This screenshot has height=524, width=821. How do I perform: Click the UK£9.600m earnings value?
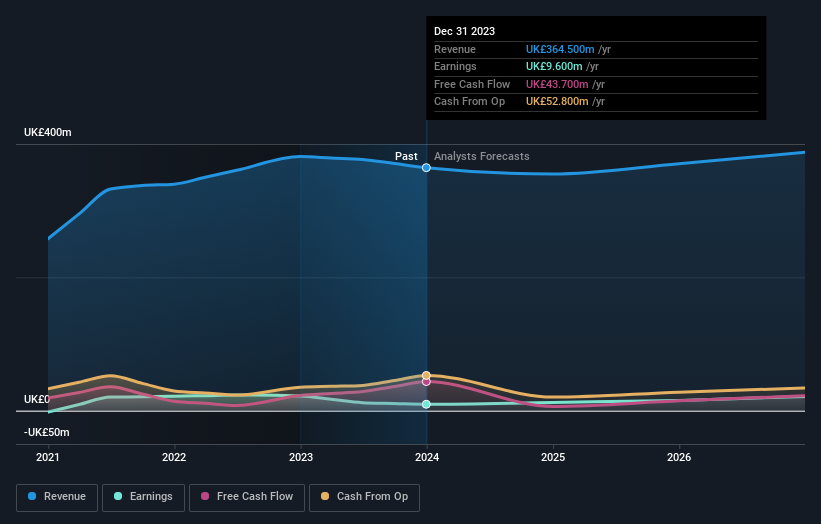(554, 66)
